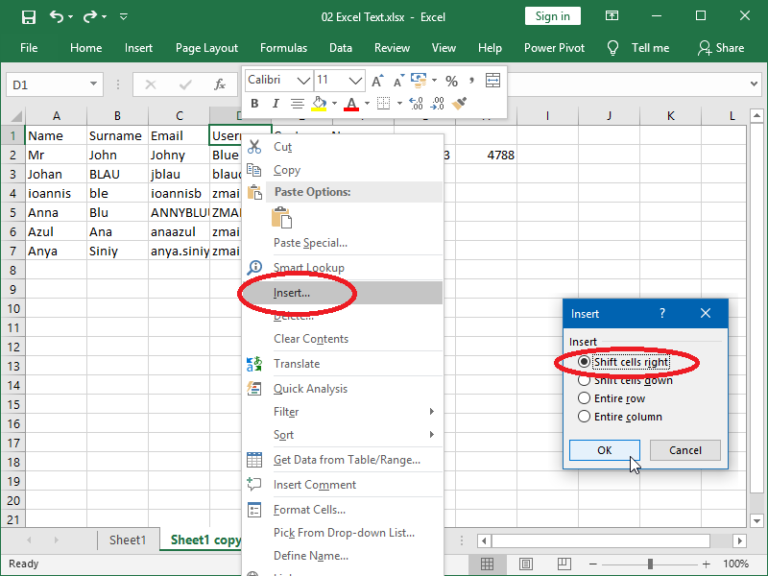Image resolution: width=768 pixels, height=576 pixels.
Task: Expand the Name Box dropdown arrow
Action: point(93,84)
